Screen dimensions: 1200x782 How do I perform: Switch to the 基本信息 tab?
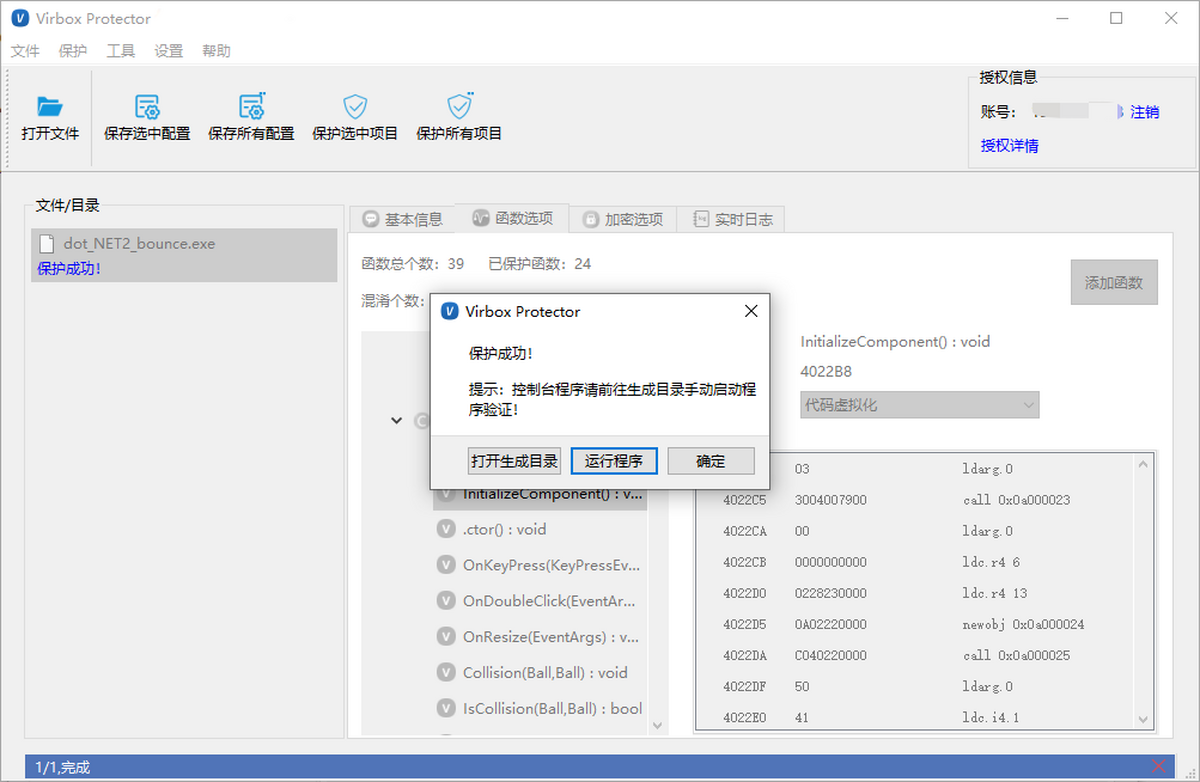[402, 219]
